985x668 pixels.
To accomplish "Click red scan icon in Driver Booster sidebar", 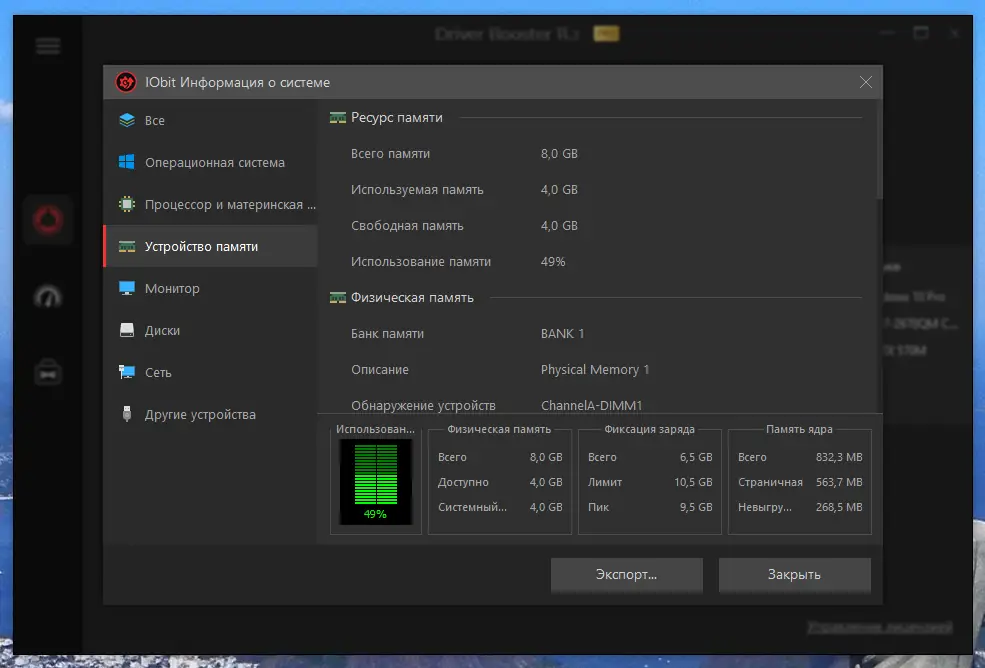I will (48, 220).
